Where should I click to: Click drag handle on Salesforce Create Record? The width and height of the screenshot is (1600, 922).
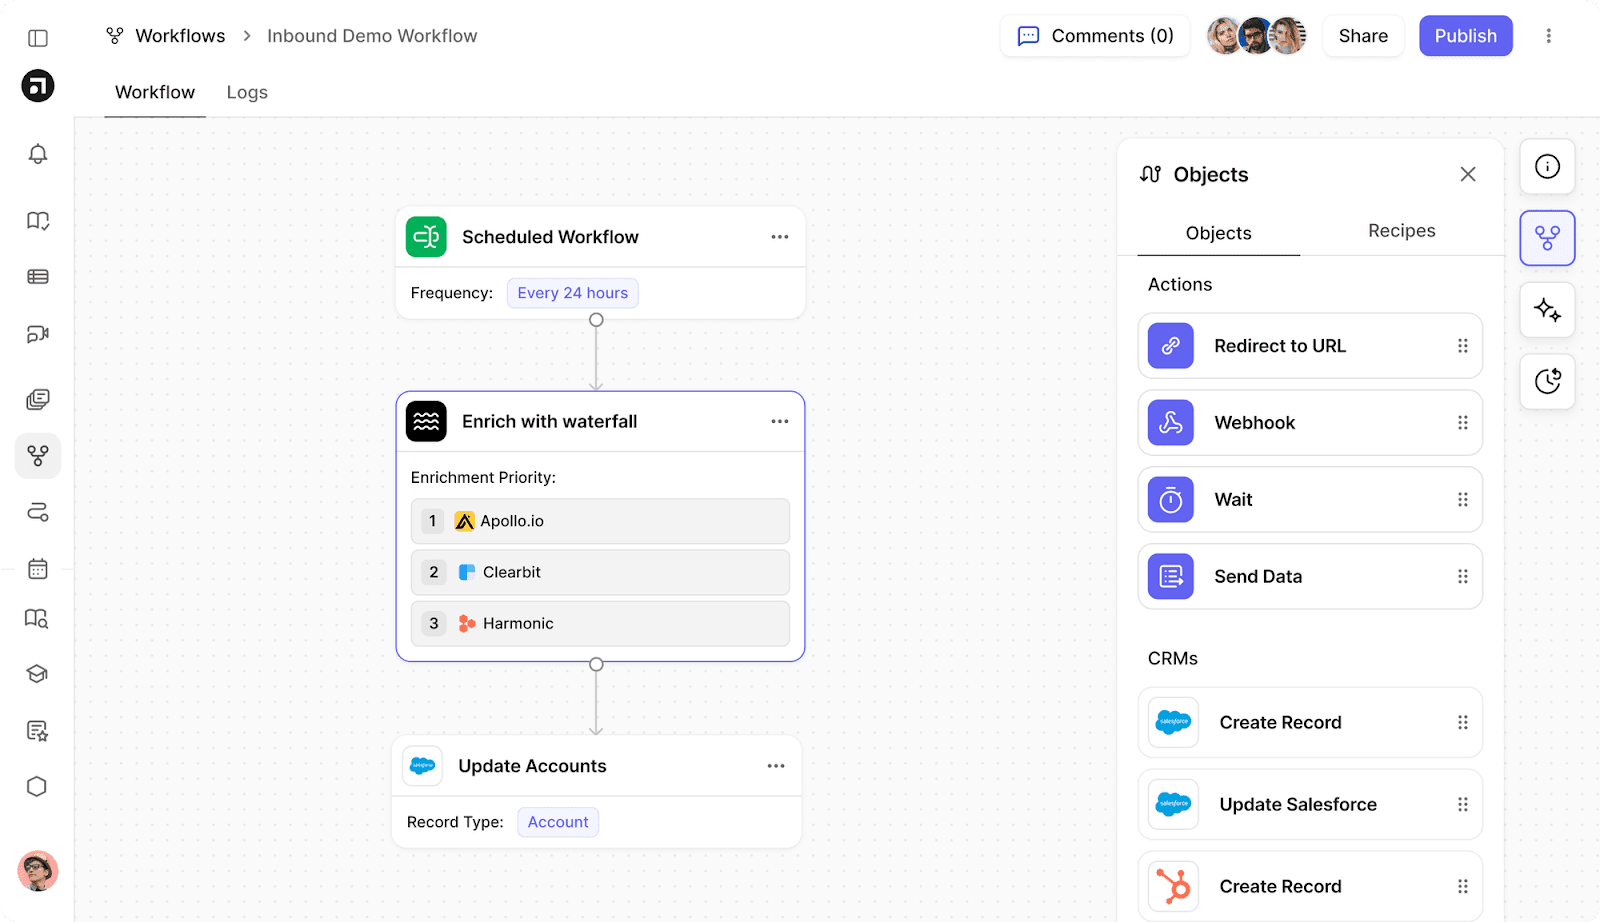point(1463,722)
